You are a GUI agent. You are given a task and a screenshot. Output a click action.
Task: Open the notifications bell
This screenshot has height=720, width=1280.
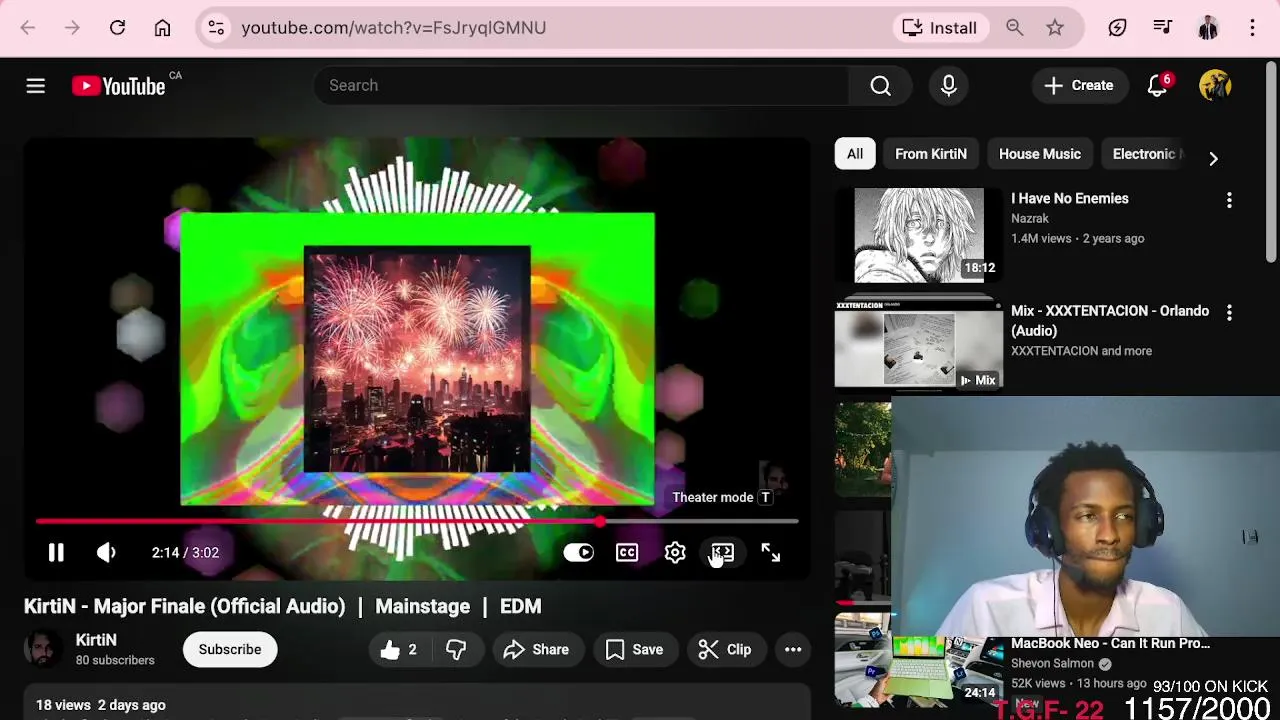[1158, 86]
